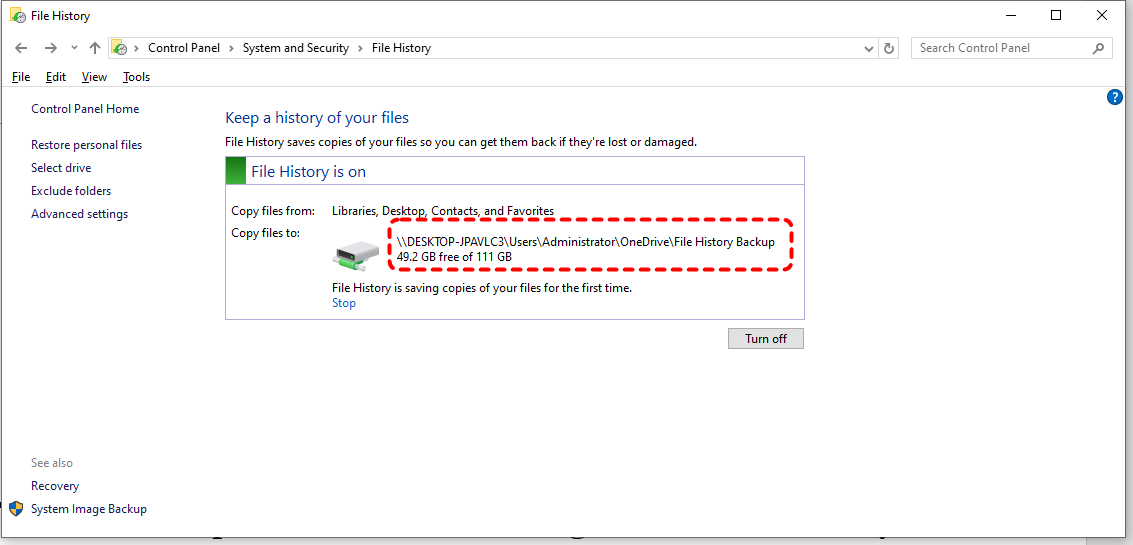Screen dimensions: 1133x545
Task: Select System and Security breadcrumb
Action: click(296, 48)
